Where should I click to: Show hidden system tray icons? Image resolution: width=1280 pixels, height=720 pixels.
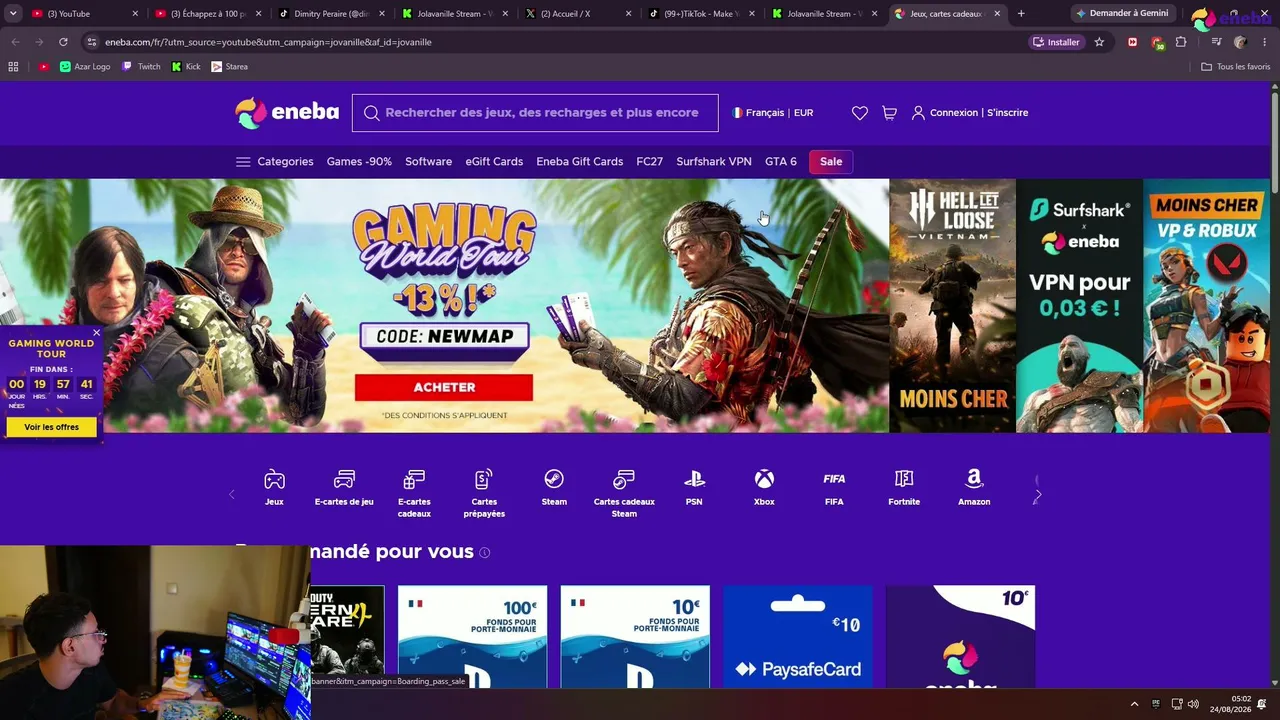click(x=1134, y=704)
